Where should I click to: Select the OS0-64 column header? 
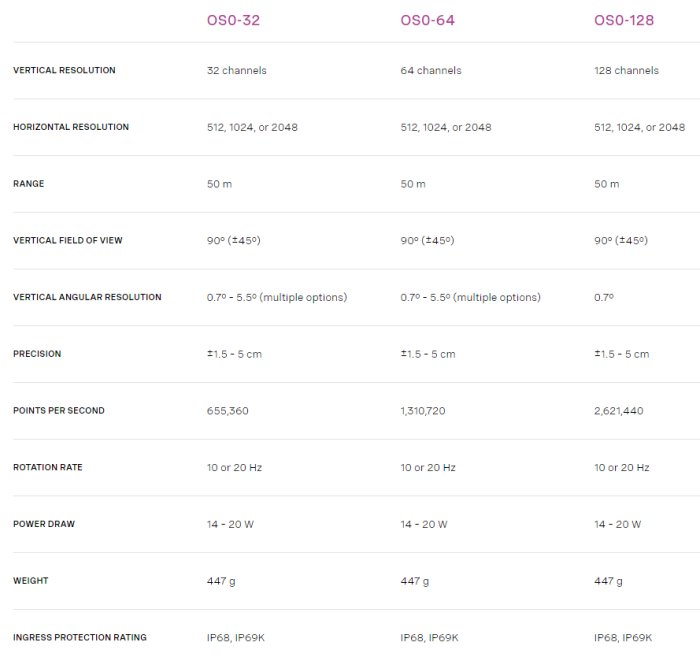point(427,19)
